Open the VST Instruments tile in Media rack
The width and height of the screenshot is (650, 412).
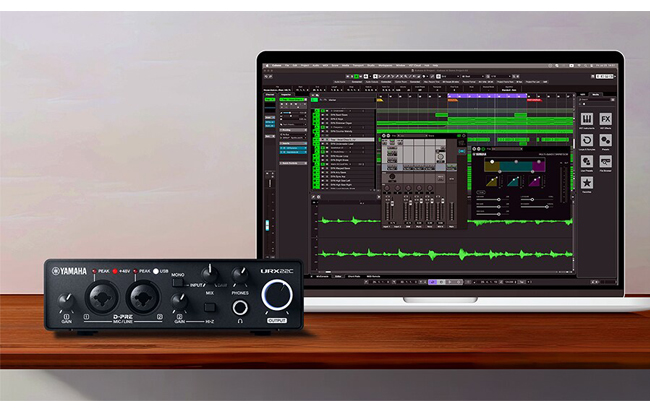[587, 119]
